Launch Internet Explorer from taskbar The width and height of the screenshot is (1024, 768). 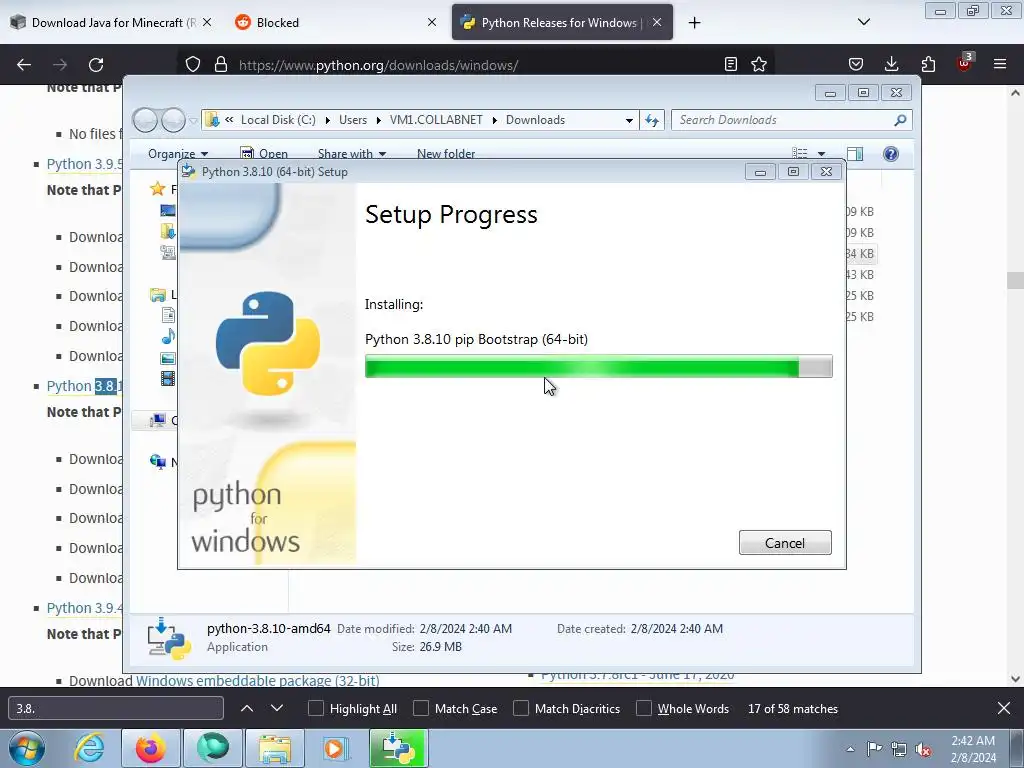pyautogui.click(x=90, y=748)
